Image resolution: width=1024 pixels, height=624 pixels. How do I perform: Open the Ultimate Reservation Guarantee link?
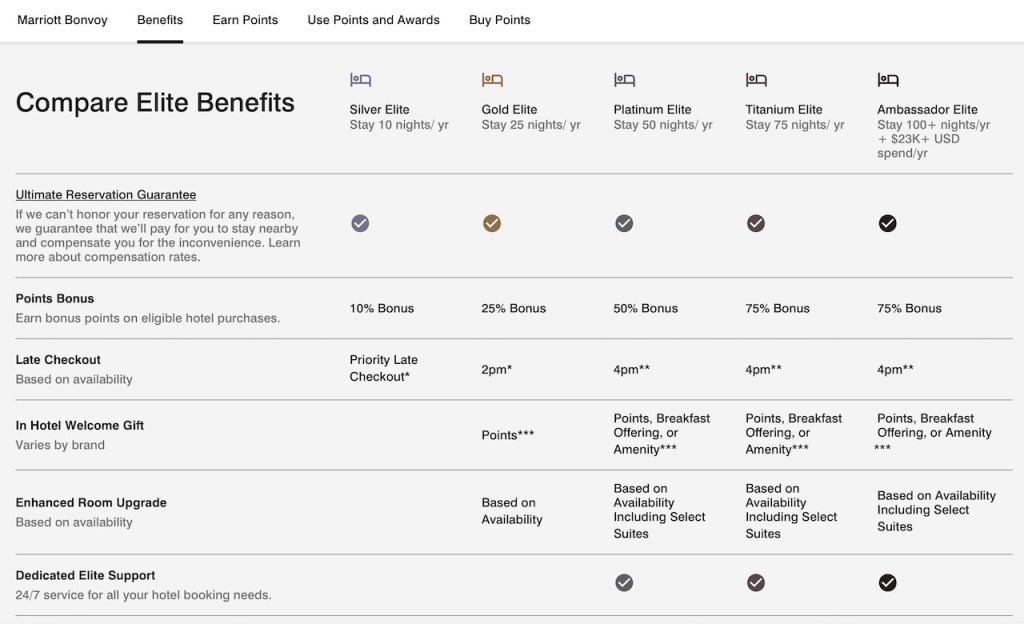[106, 195]
